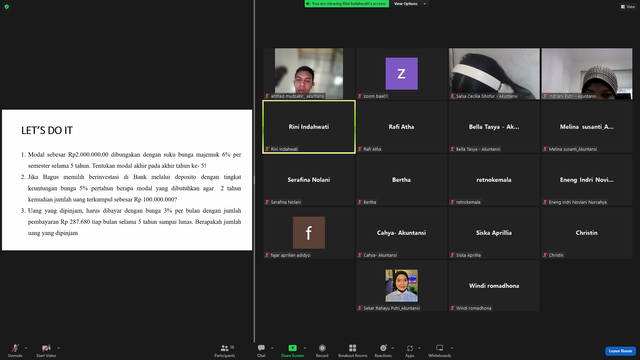
Task: Click muted mic icon beside Bertha label
Action: [360, 202]
